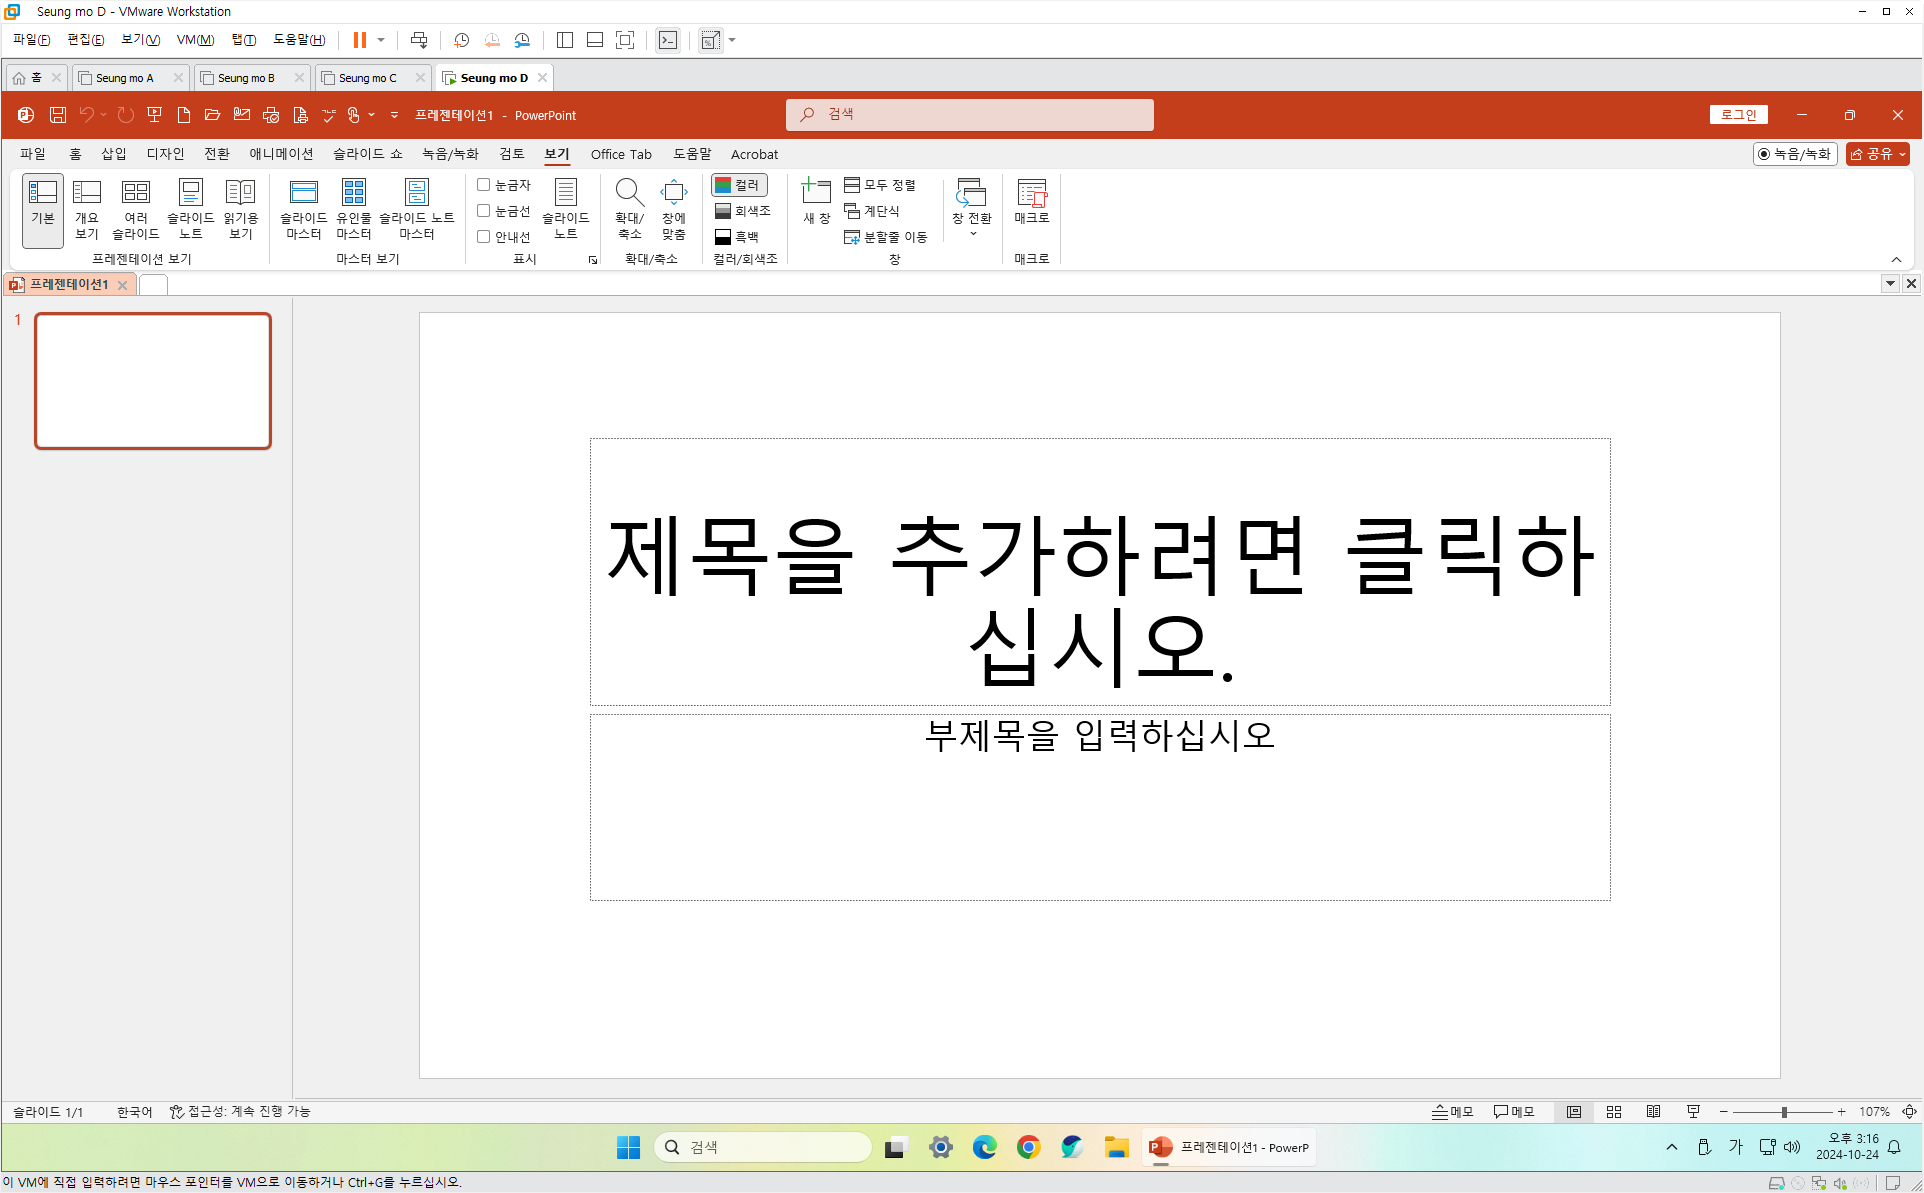Open Handout Master (유인물 마스터)

coord(353,209)
